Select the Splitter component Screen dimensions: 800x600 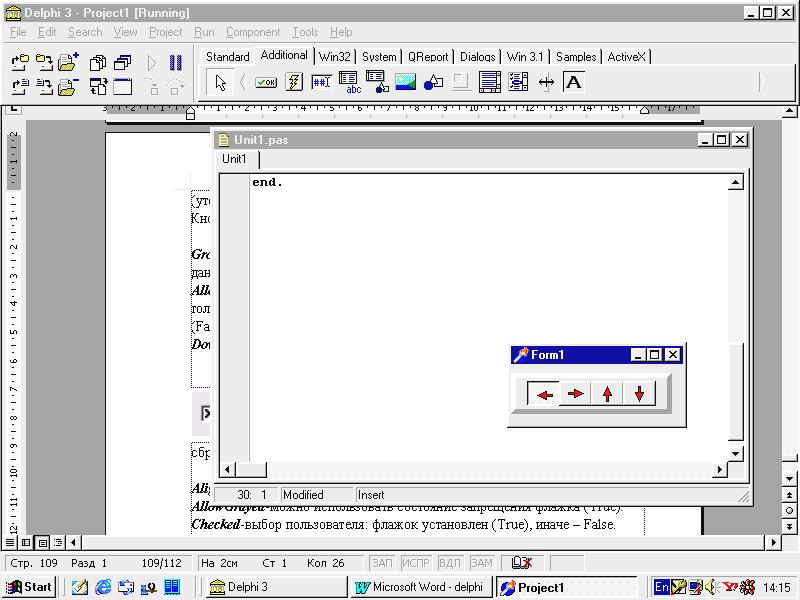tap(546, 82)
